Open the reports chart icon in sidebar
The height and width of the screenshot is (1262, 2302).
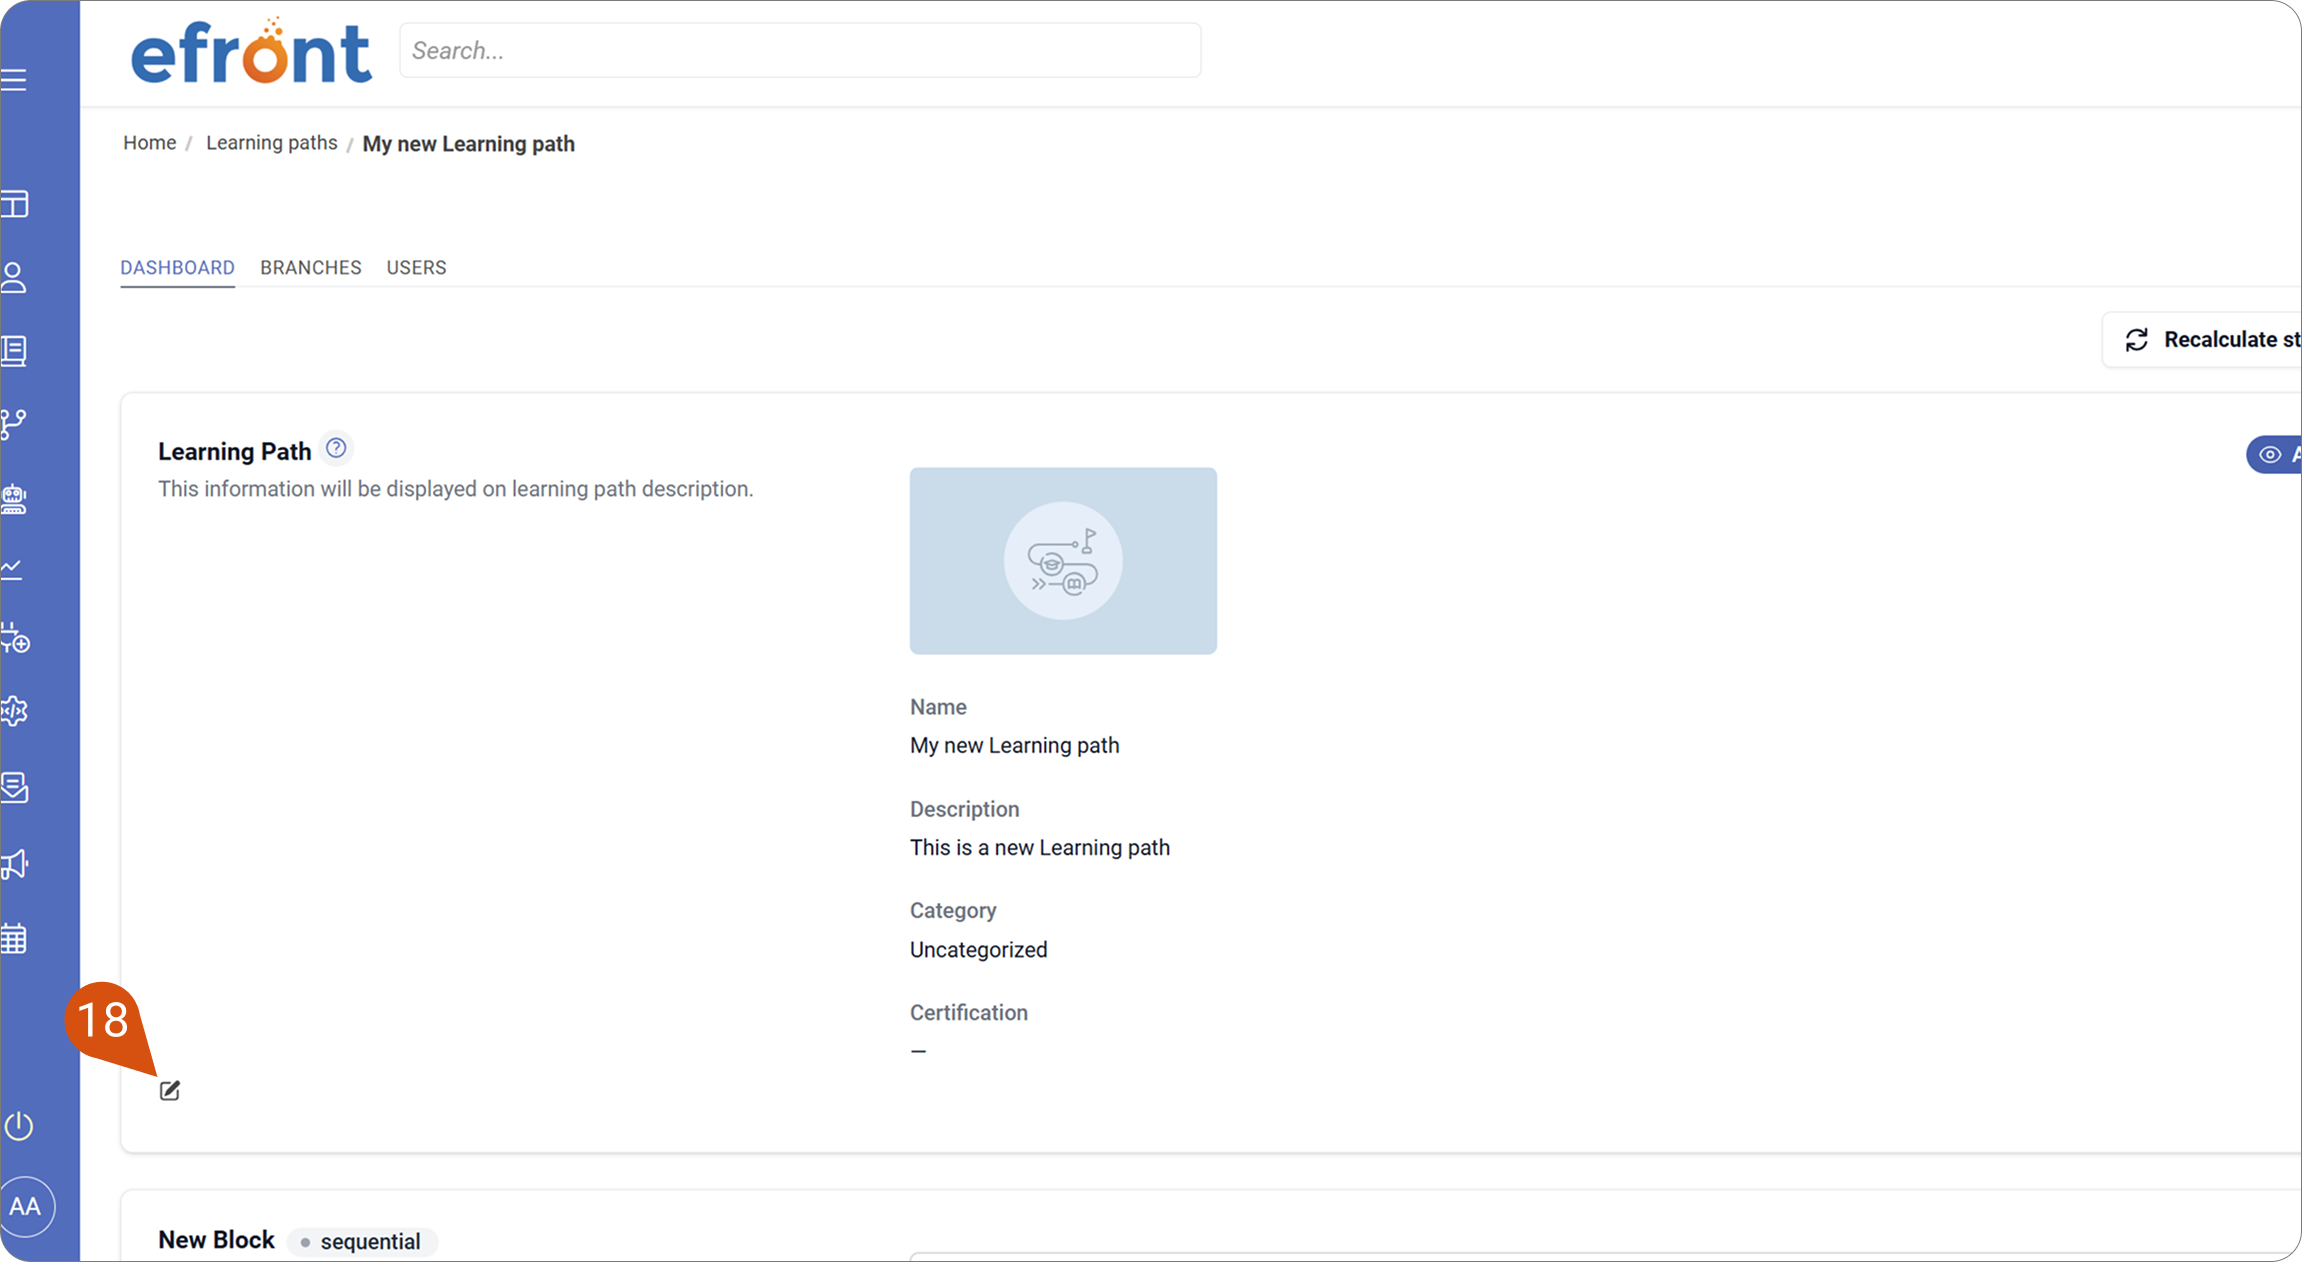point(12,570)
